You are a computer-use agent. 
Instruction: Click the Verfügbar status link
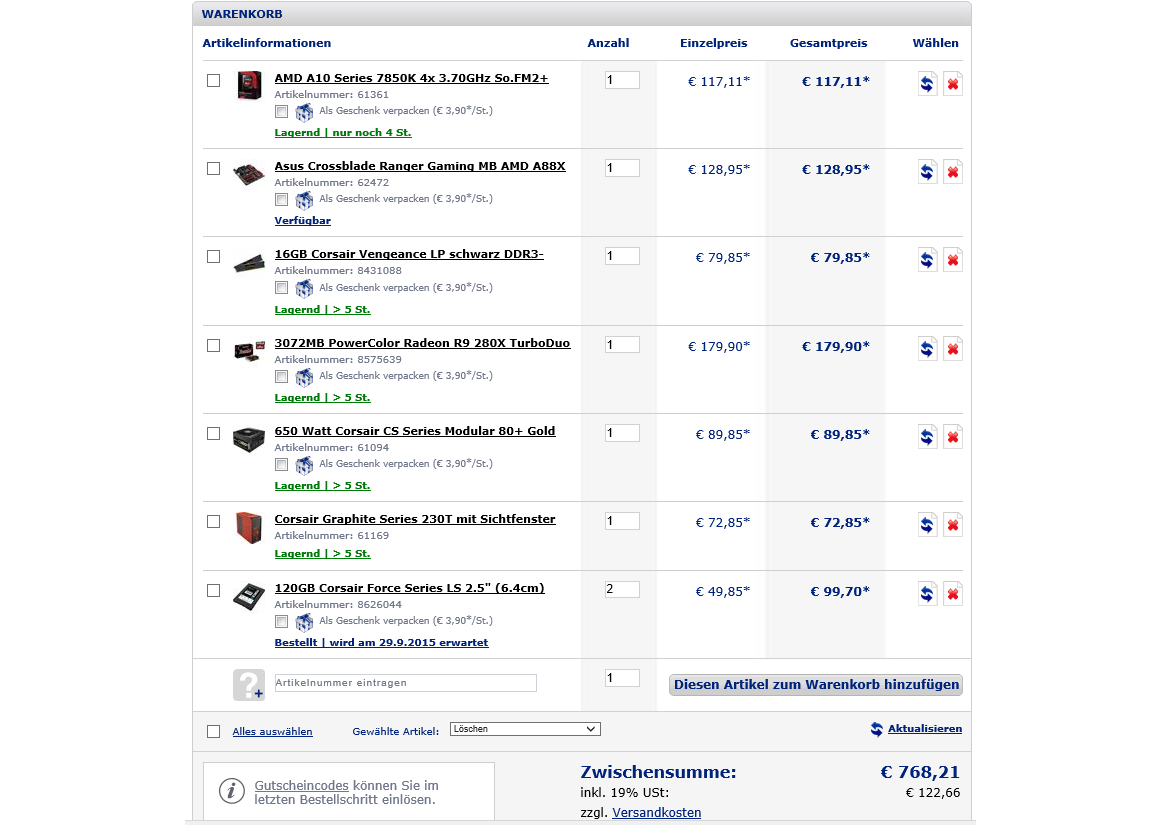303,220
